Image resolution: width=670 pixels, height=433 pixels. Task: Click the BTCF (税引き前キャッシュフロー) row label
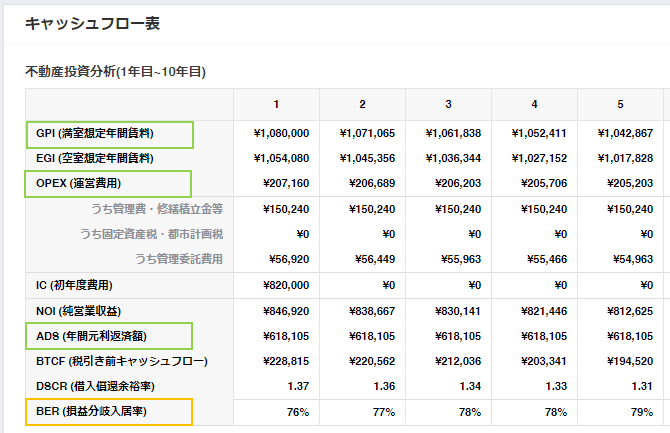[x=114, y=361]
